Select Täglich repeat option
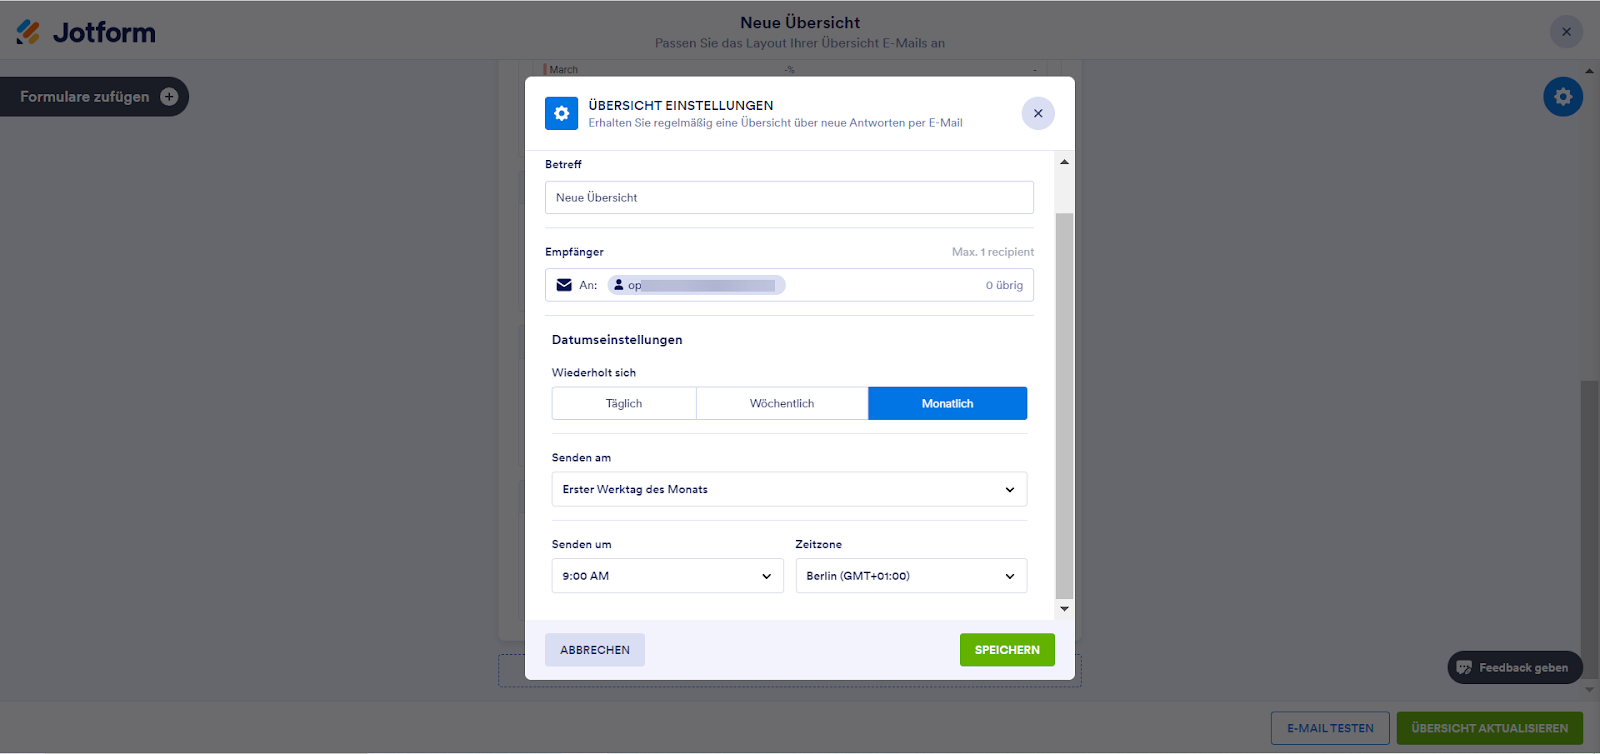1600x754 pixels. tap(624, 404)
